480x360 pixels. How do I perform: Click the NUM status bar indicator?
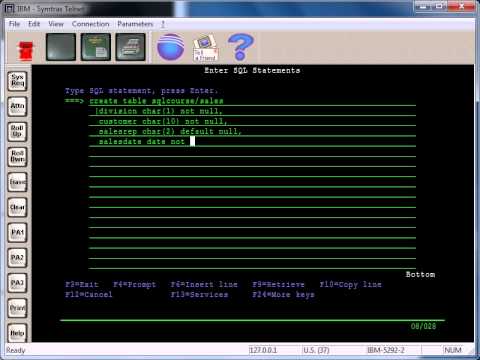tap(453, 350)
